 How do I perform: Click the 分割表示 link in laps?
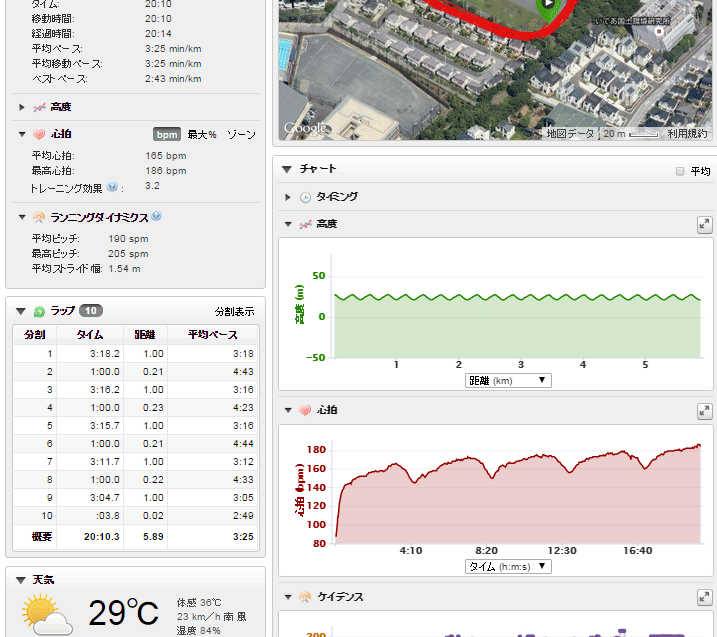(x=236, y=311)
